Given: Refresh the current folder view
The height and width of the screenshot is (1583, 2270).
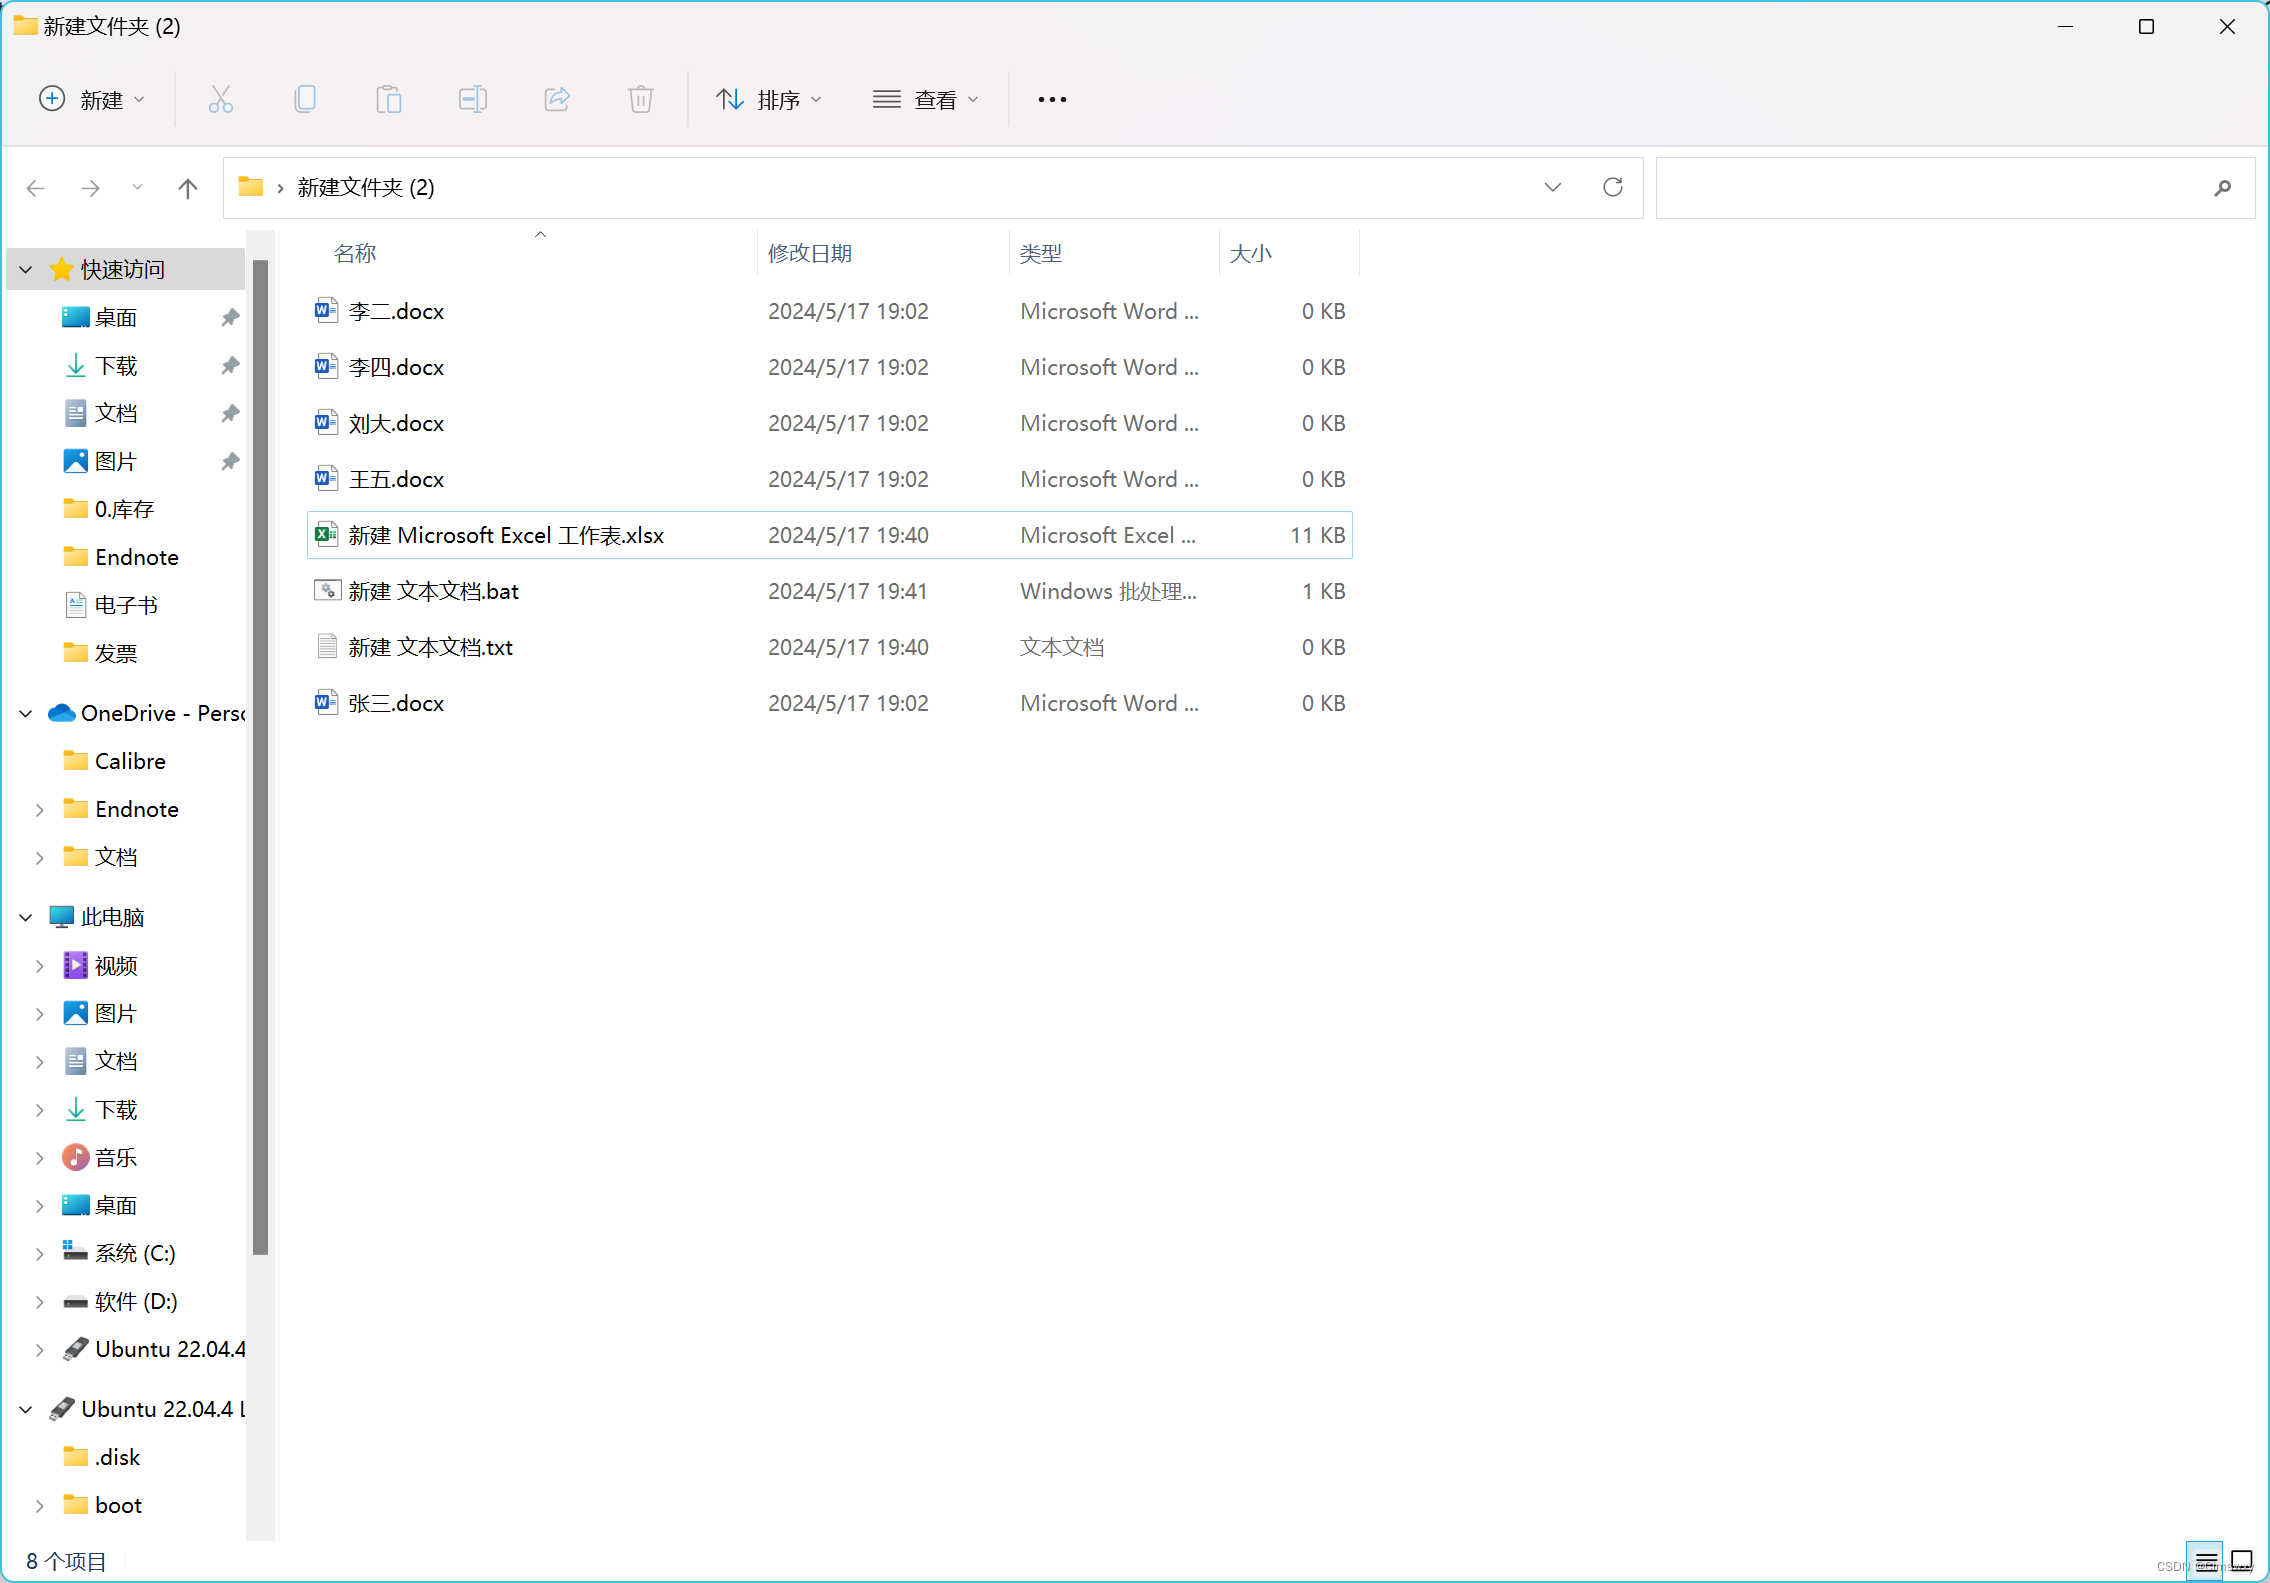Looking at the screenshot, I should (1612, 187).
